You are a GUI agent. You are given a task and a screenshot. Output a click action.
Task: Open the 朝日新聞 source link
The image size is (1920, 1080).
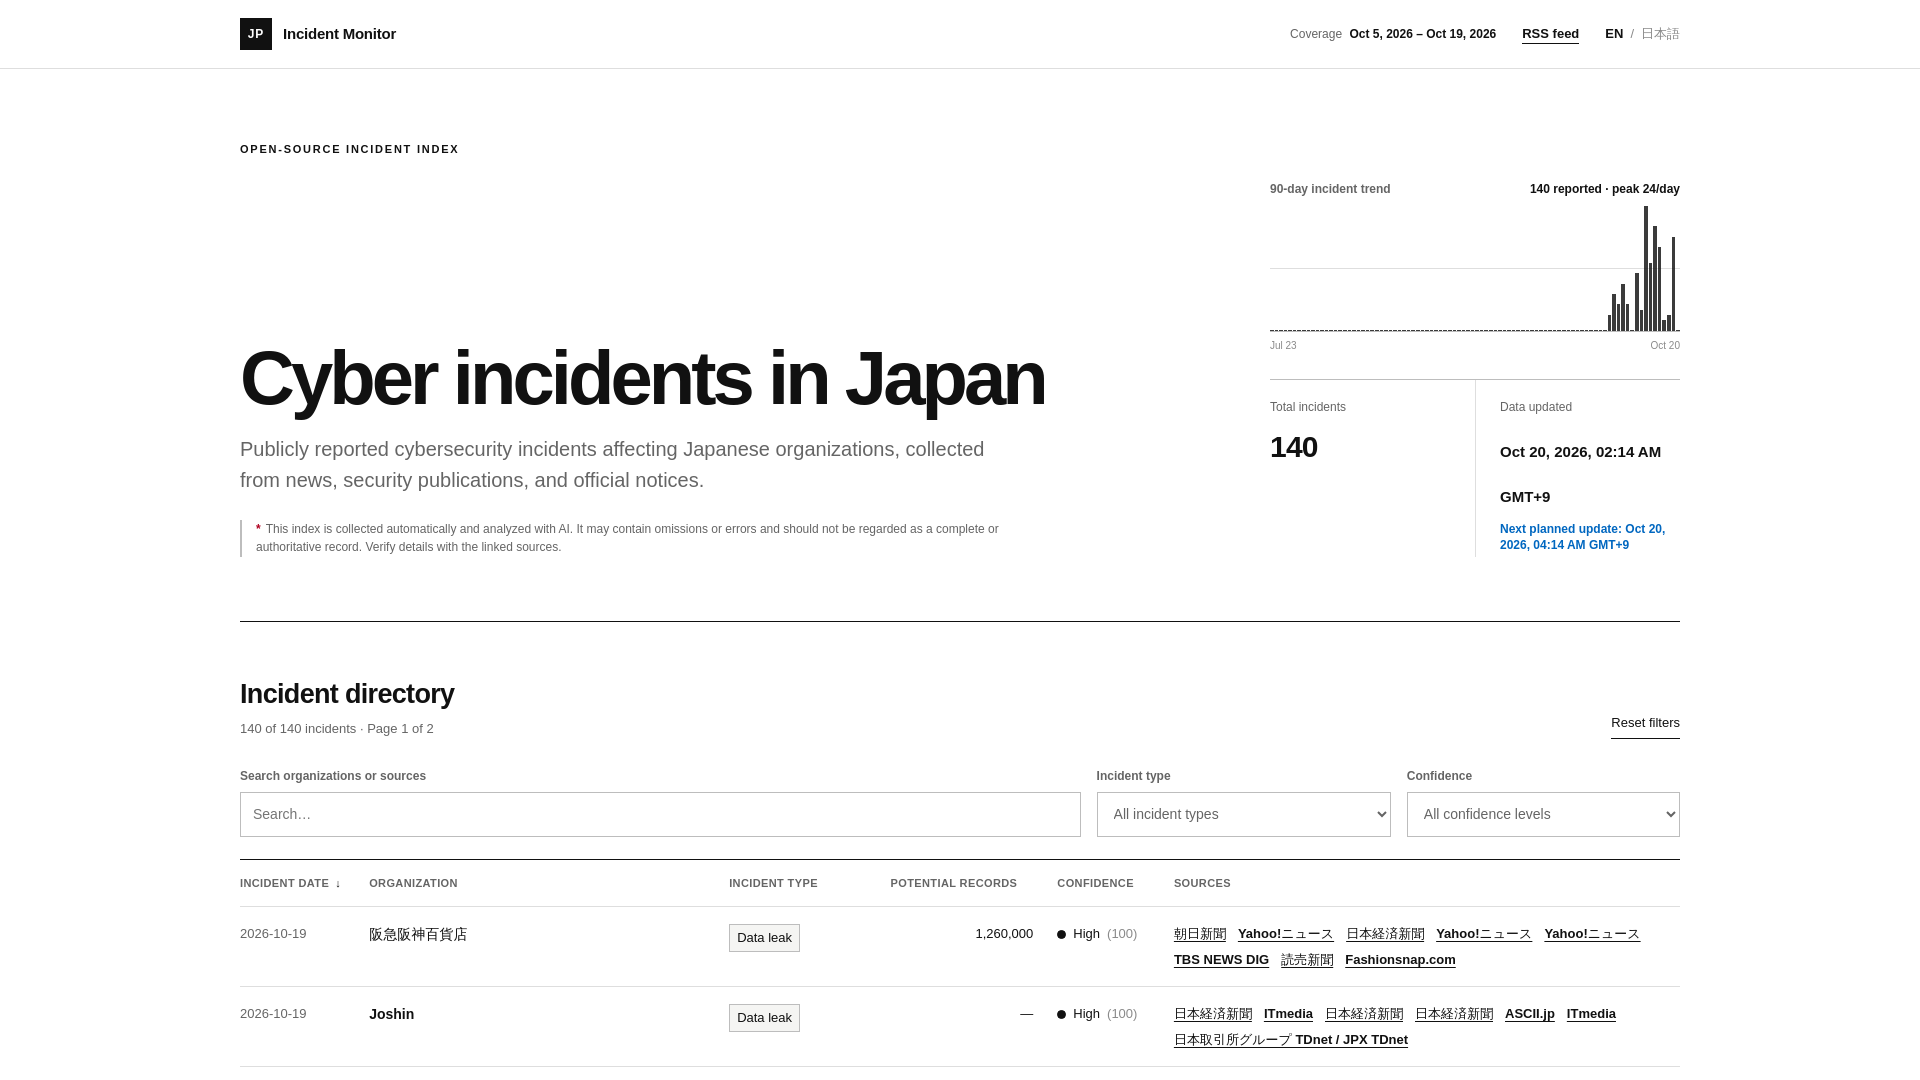[1200, 934]
